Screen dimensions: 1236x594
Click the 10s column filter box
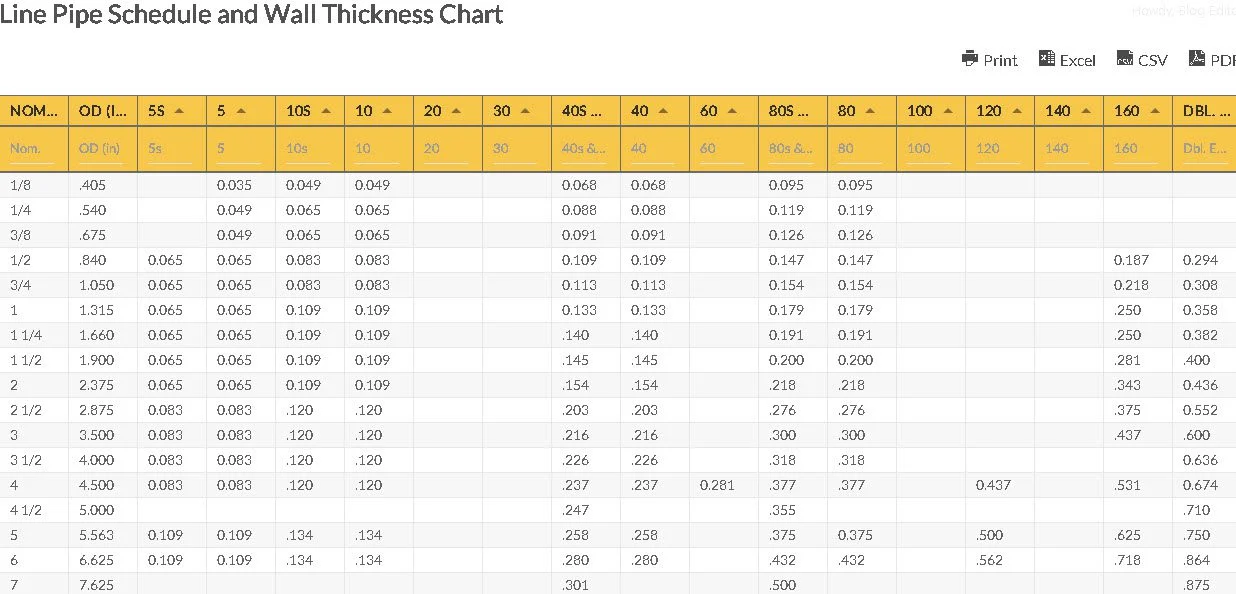point(310,149)
